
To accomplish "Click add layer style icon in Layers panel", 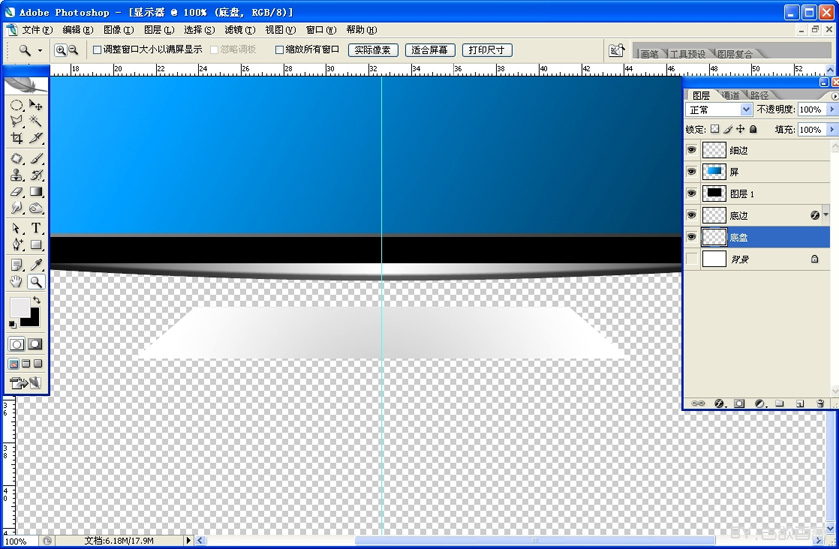I will (720, 403).
